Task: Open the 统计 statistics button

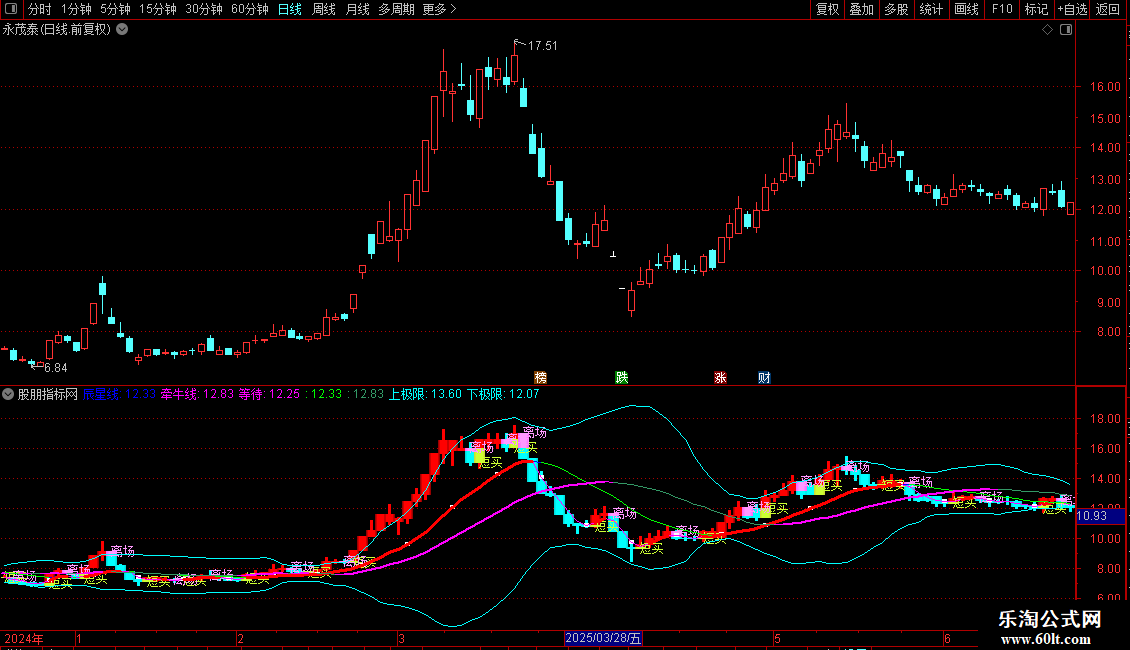Action: (x=931, y=9)
